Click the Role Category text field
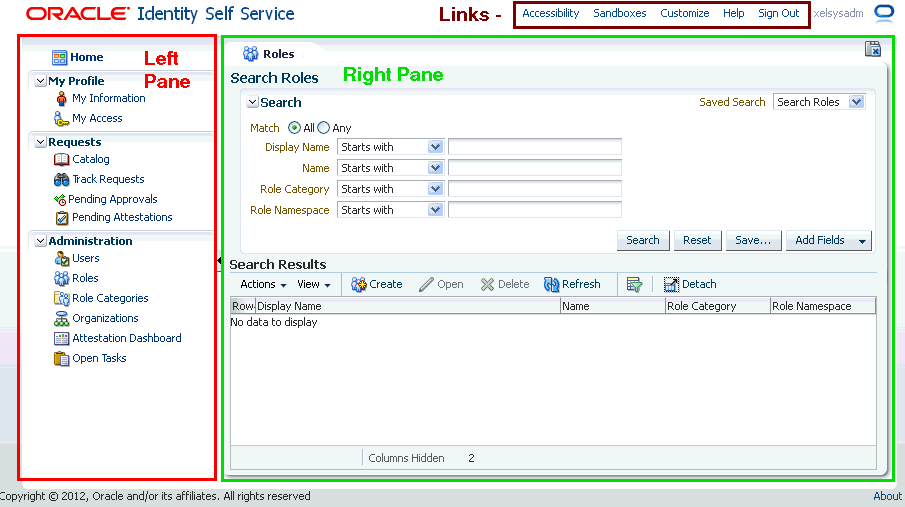Screen dimensions: 905x507 tap(535, 189)
